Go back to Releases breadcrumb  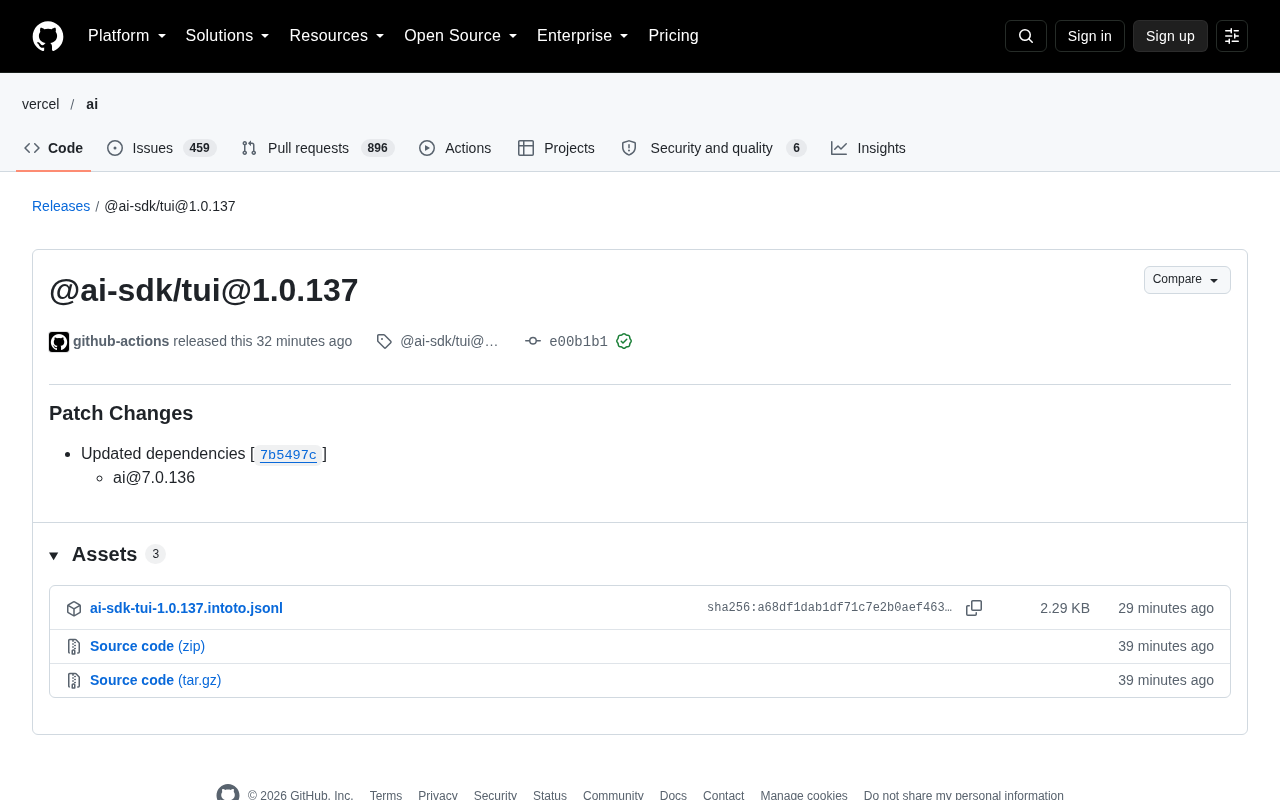[61, 206]
